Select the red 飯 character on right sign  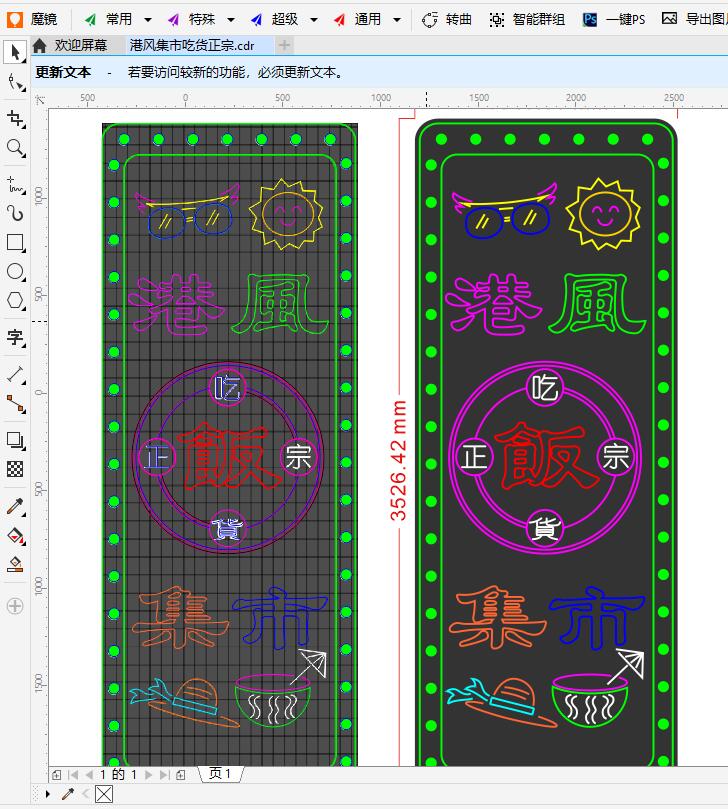click(545, 456)
